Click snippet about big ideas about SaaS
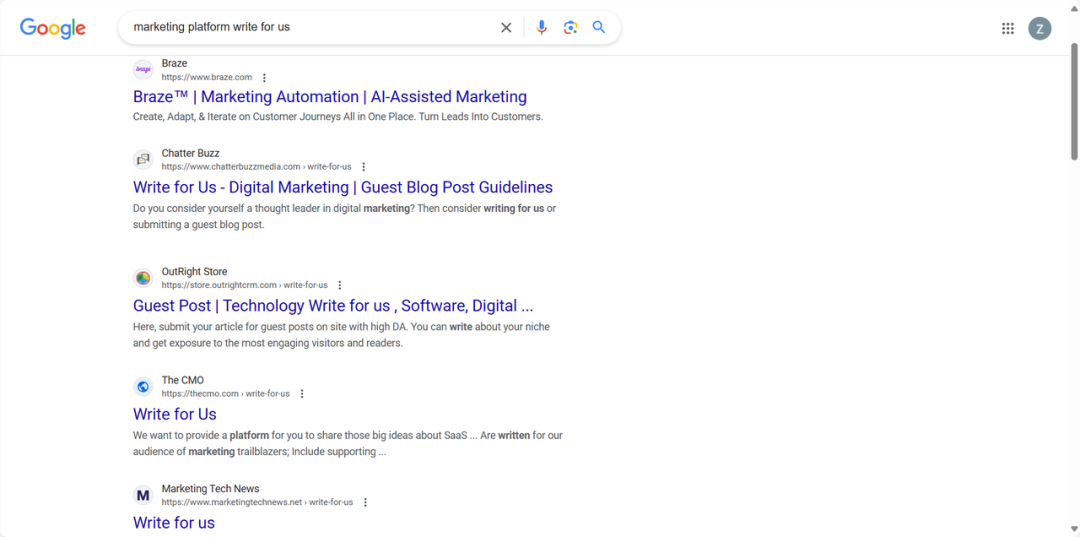1080x537 pixels. pos(348,443)
